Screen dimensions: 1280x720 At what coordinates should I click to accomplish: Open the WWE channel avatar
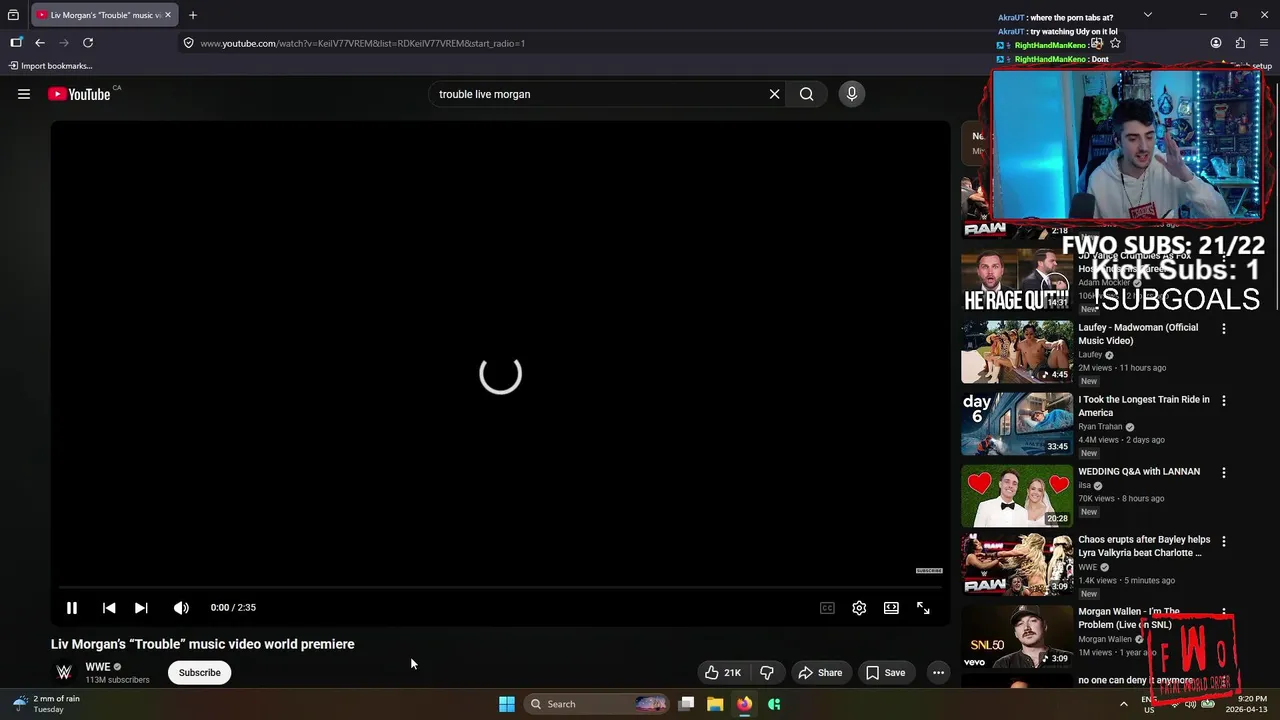click(x=64, y=672)
